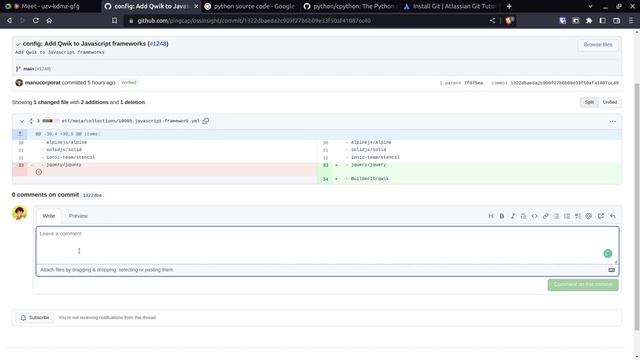Viewport: 640px width, 360px height.
Task: Copy the javascript-framework.yml file path
Action: tap(206, 121)
